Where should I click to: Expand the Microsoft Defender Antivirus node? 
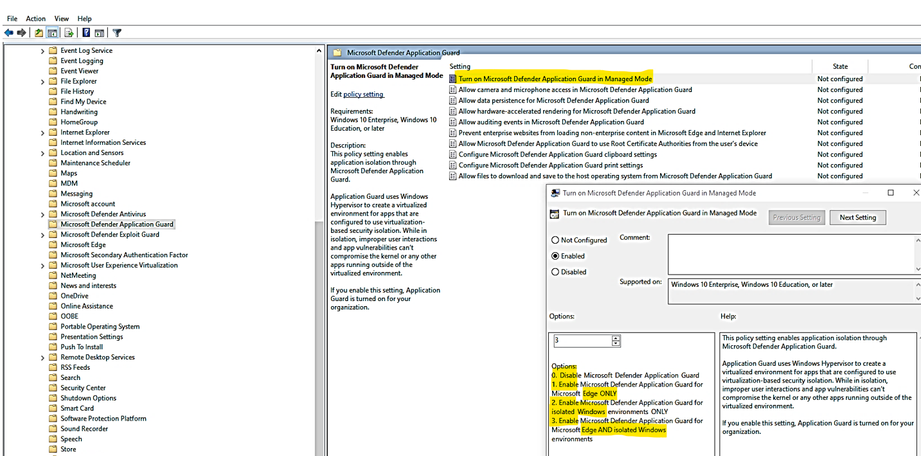coord(42,214)
